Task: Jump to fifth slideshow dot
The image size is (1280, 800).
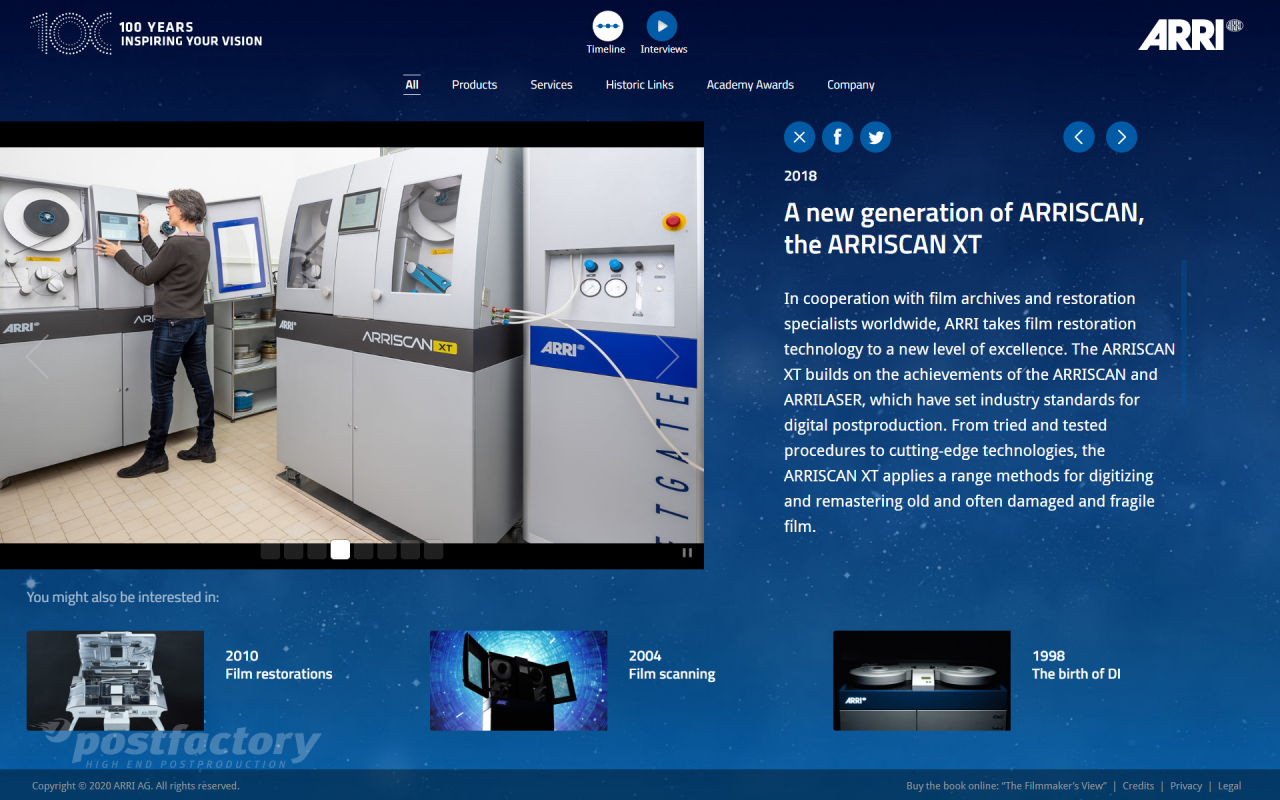Action: pos(364,550)
